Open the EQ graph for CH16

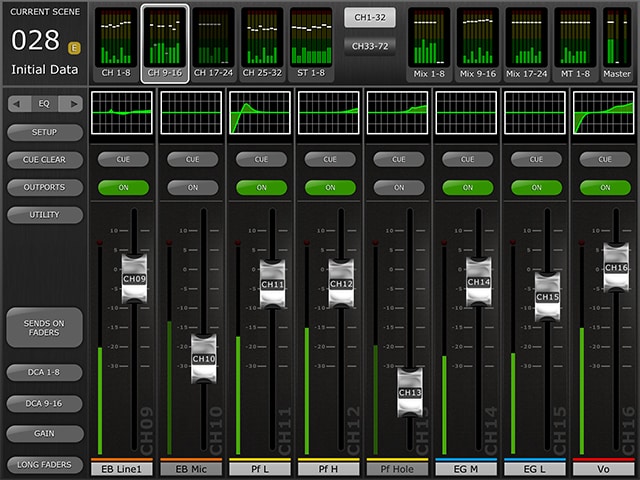click(603, 113)
